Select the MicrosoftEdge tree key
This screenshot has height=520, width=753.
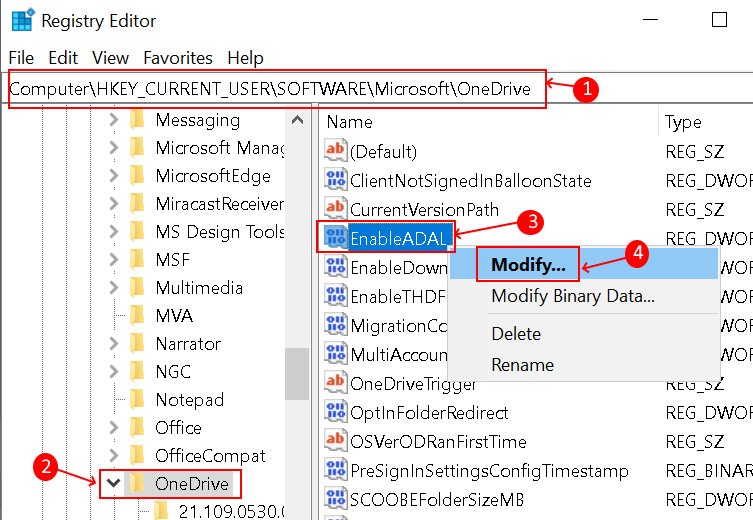213,176
